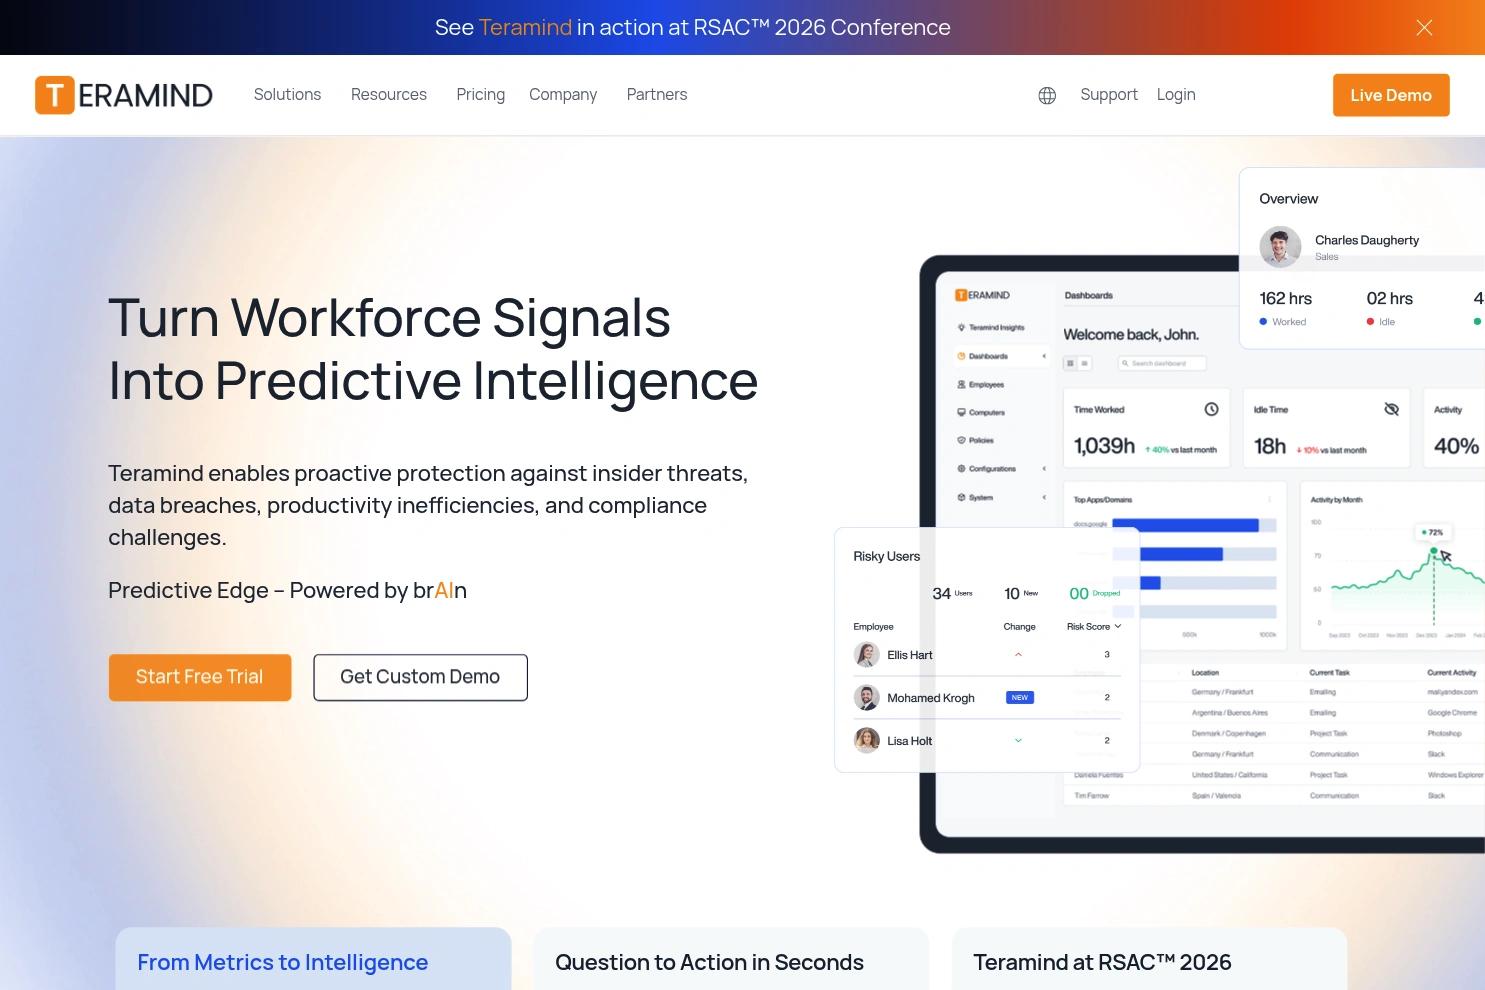This screenshot has height=990, width=1485.
Task: Open the Login link
Action: 1176,95
